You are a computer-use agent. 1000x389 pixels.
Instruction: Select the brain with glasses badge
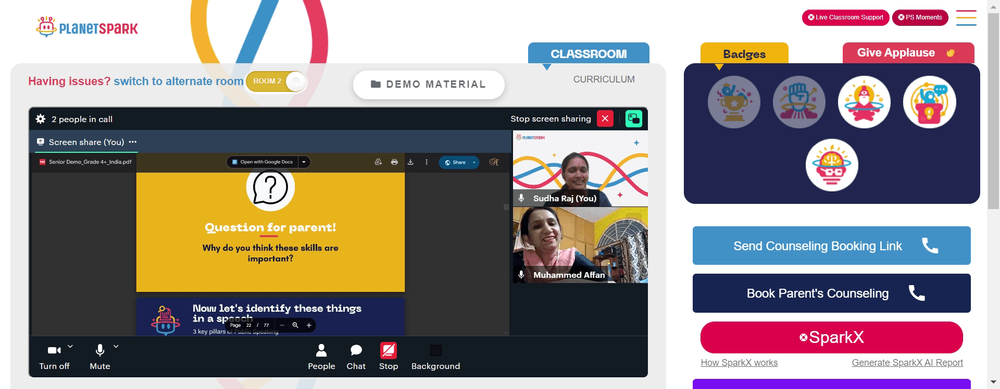coord(832,165)
